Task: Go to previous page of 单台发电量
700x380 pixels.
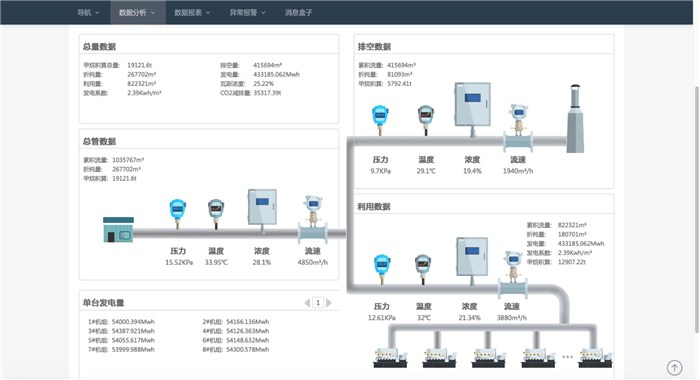Action: click(307, 303)
